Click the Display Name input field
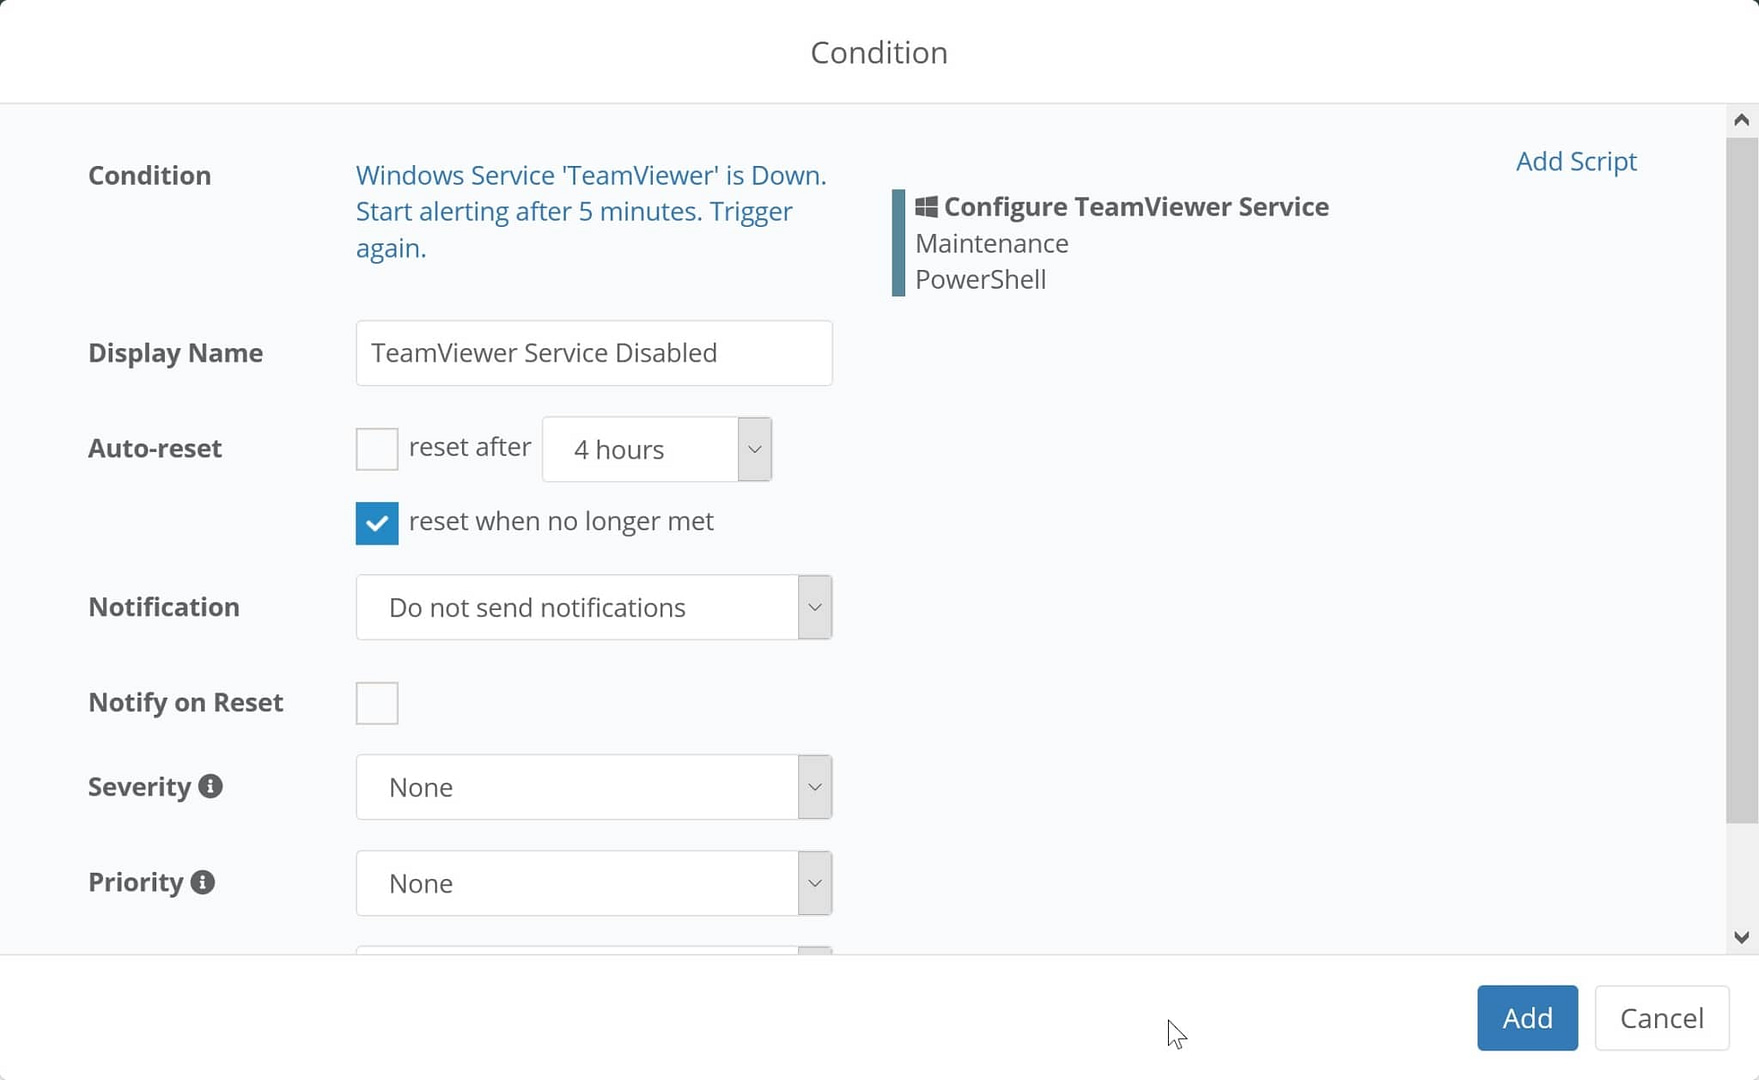 point(593,353)
